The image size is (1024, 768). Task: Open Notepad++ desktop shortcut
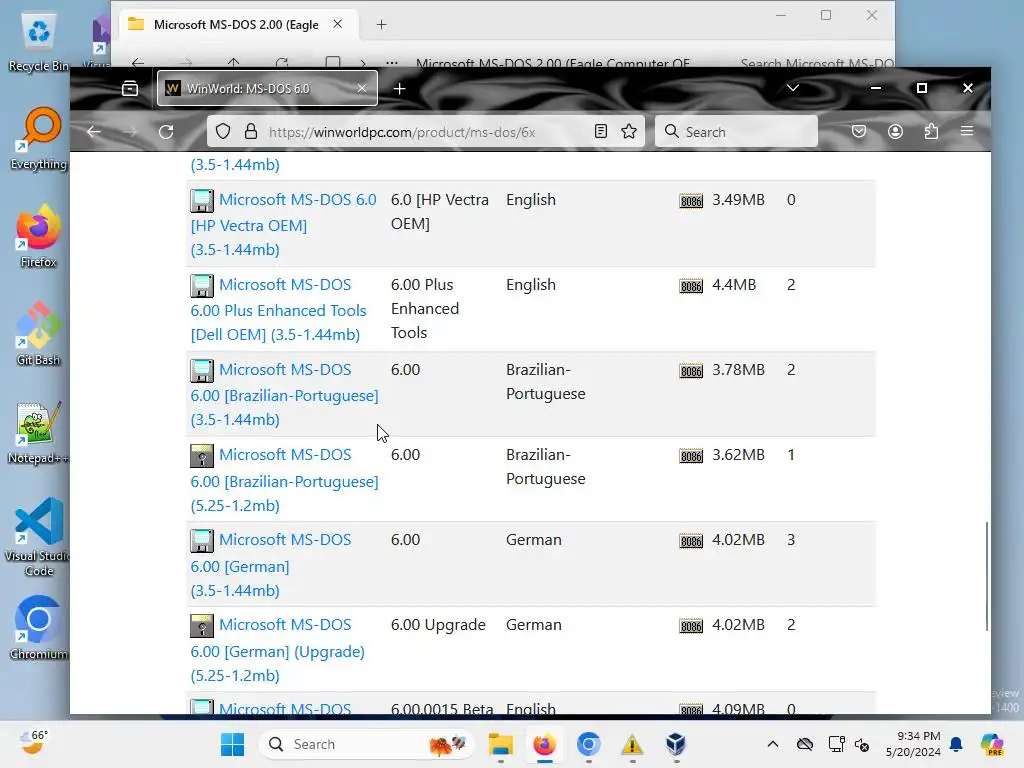(38, 432)
